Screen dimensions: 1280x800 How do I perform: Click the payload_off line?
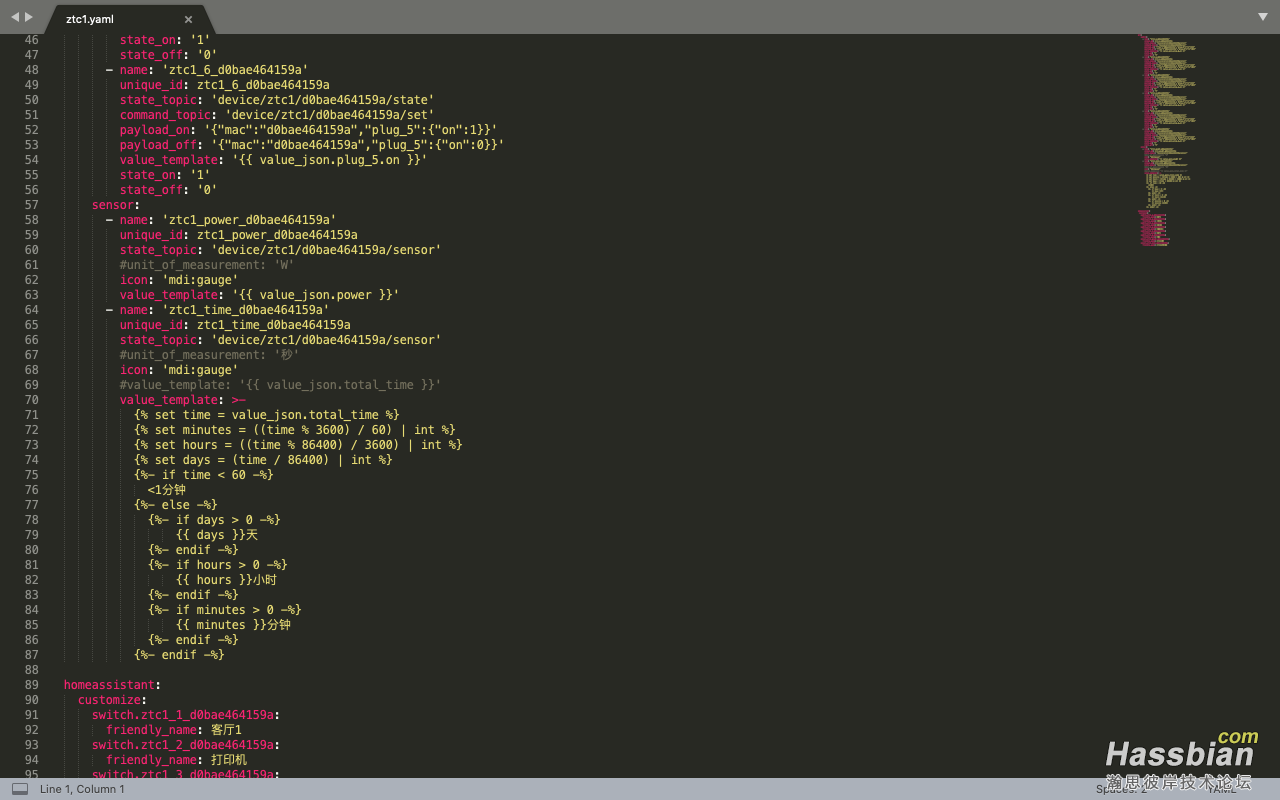(312, 145)
